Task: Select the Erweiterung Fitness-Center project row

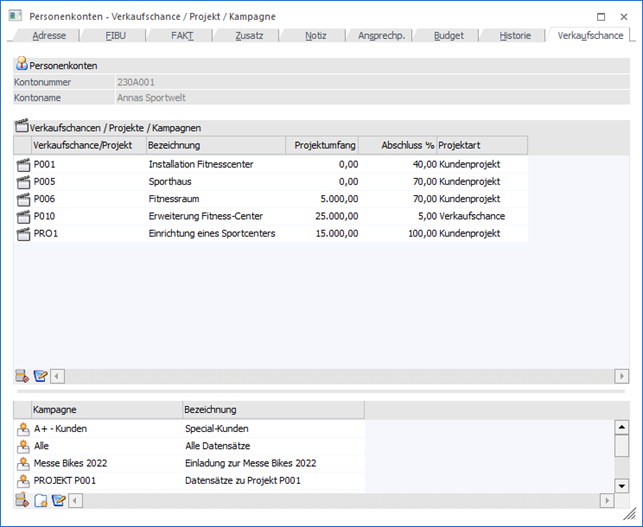Action: click(210, 216)
